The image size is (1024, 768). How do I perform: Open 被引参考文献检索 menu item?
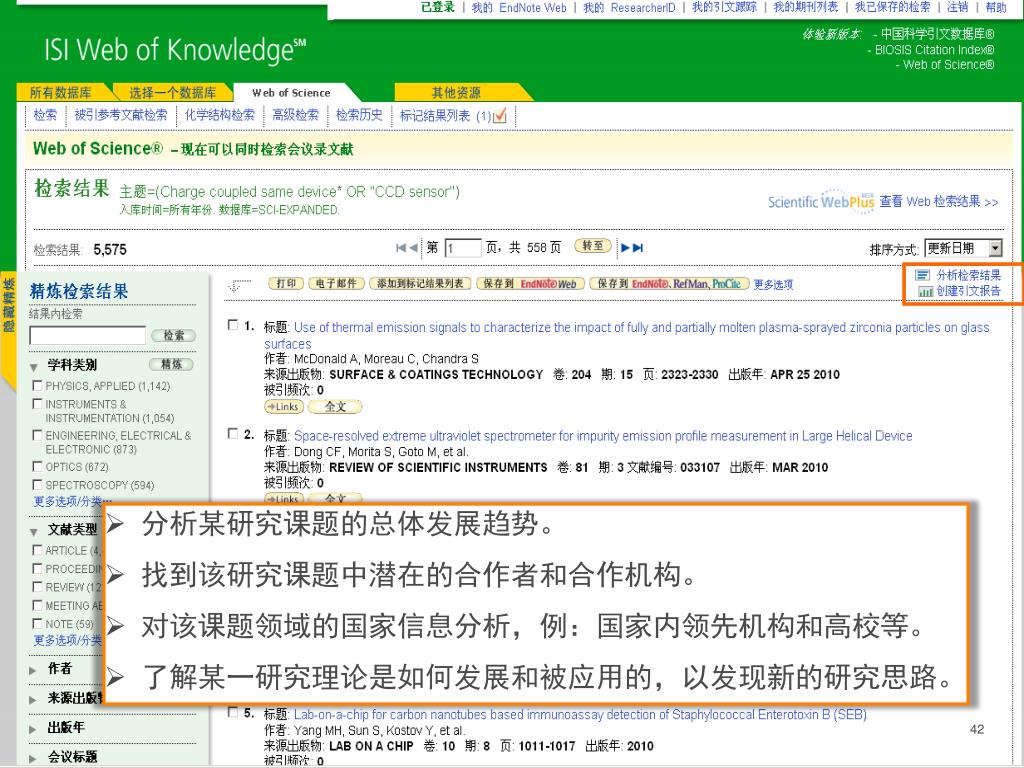[x=121, y=116]
